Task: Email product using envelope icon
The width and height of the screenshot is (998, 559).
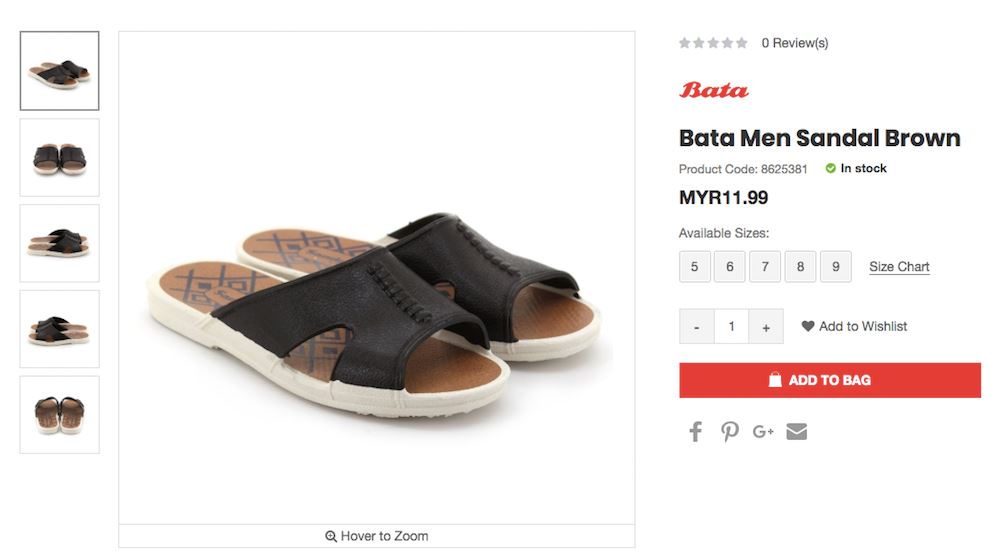Action: pos(796,432)
